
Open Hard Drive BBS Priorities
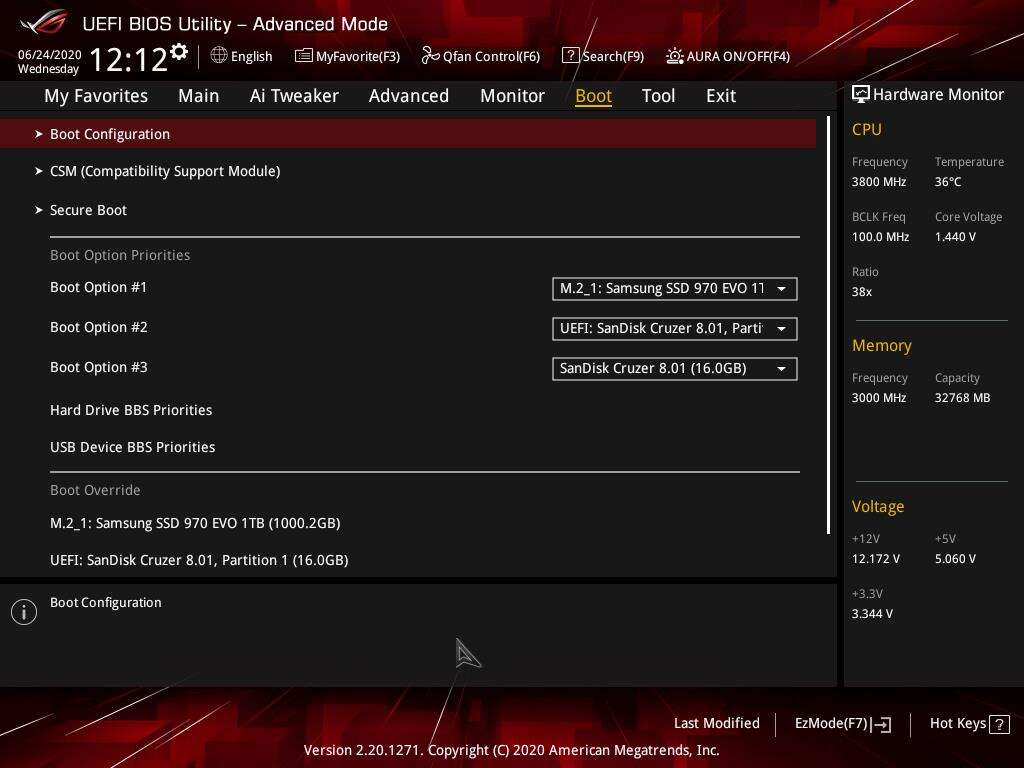pyautogui.click(x=131, y=410)
